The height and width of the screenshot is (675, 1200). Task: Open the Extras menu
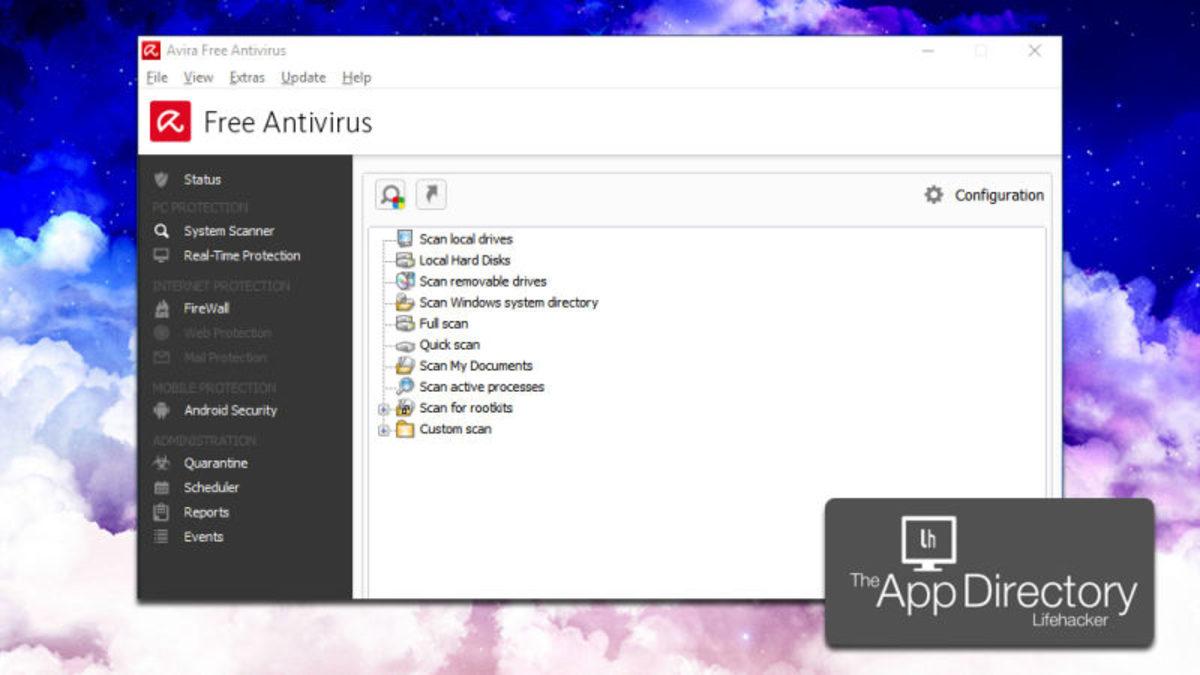coord(247,77)
